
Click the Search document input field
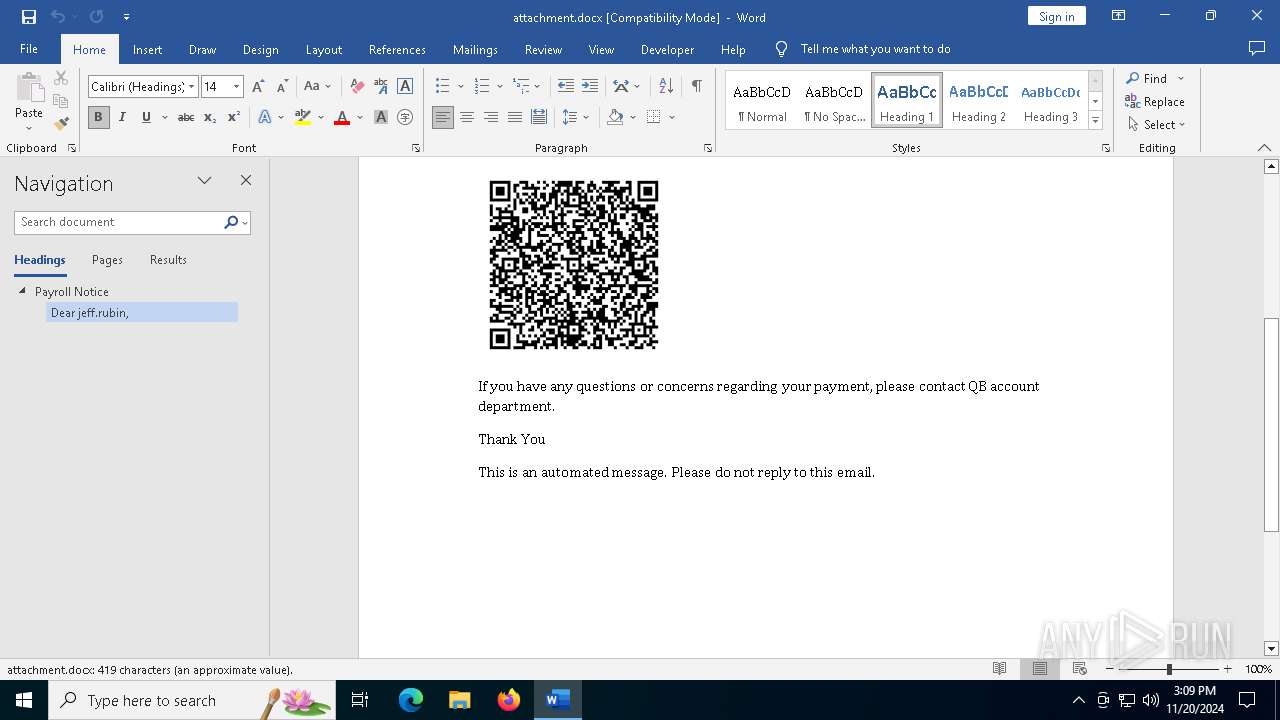tap(118, 222)
